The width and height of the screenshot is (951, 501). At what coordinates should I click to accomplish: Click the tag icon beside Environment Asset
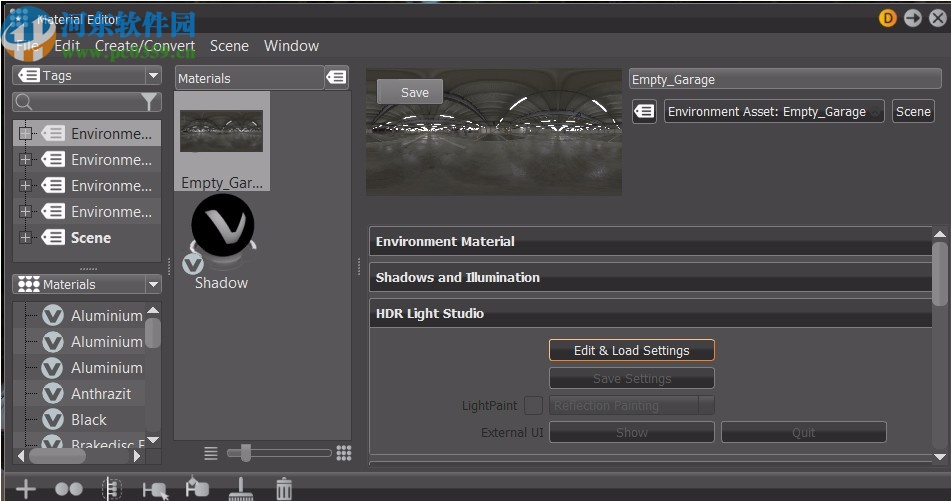644,112
